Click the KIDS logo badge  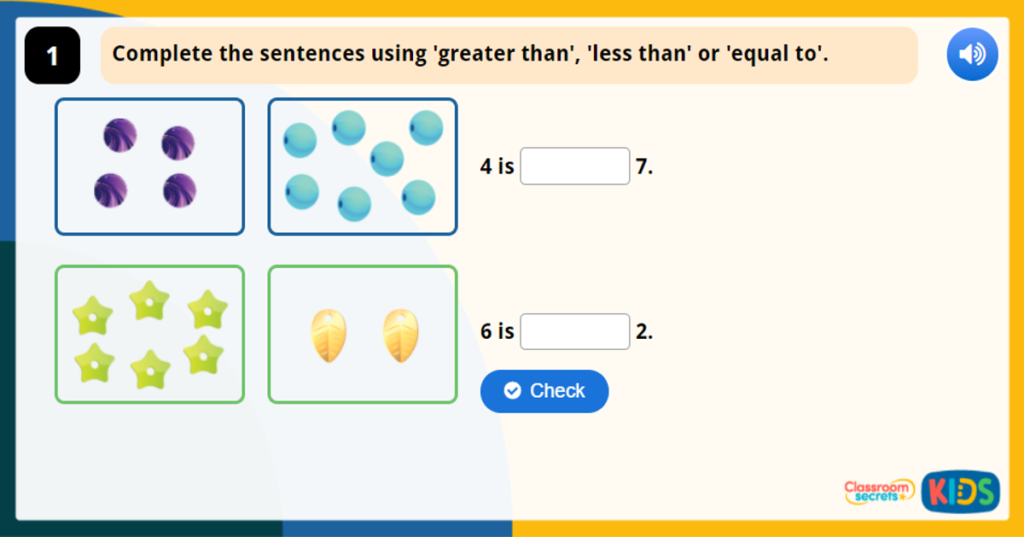point(960,491)
